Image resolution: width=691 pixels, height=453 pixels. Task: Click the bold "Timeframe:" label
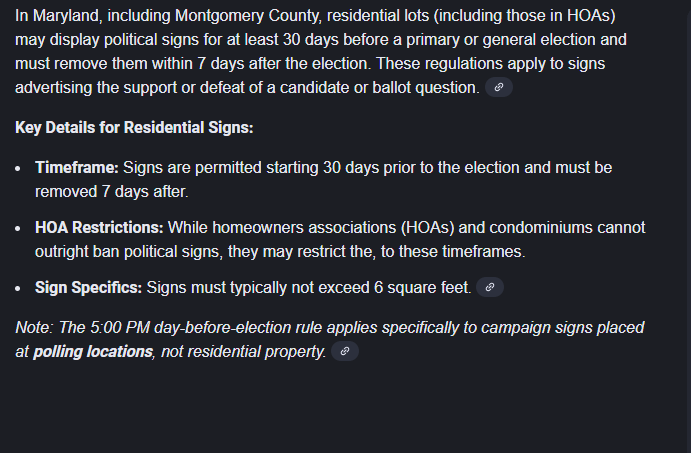pos(77,167)
